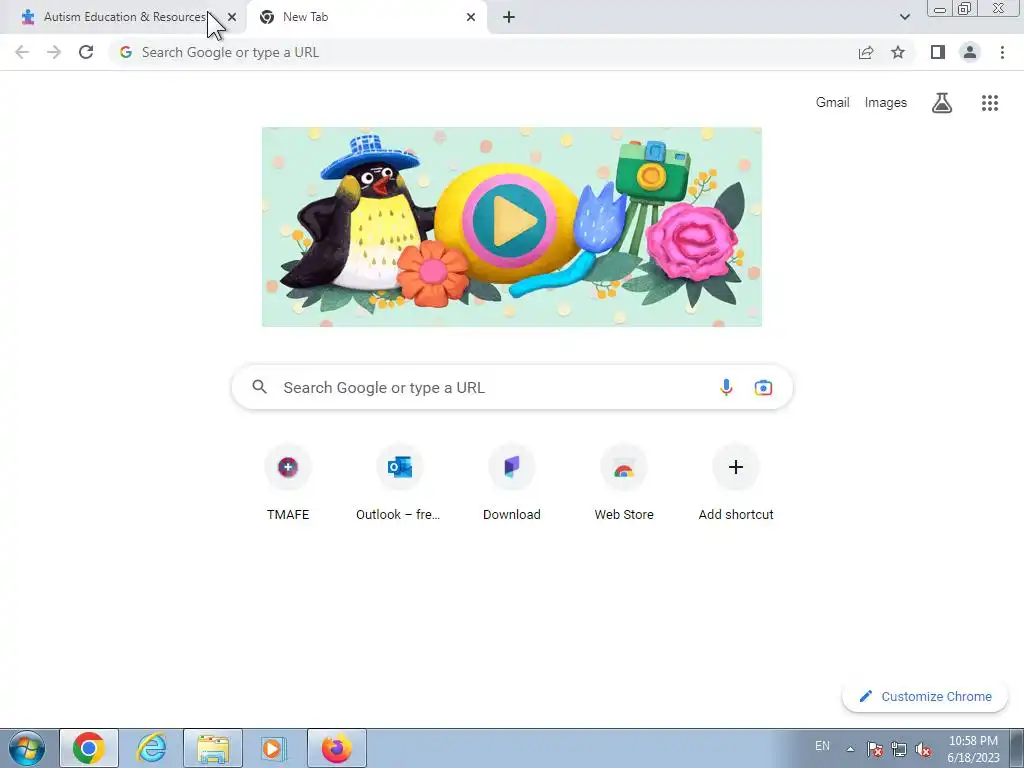Open the Windows Start menu

[27, 748]
